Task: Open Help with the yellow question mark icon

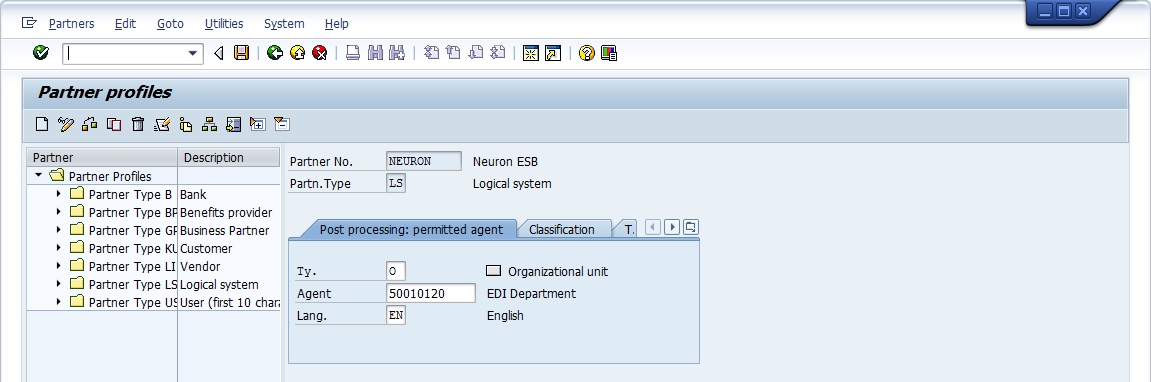Action: 587,53
